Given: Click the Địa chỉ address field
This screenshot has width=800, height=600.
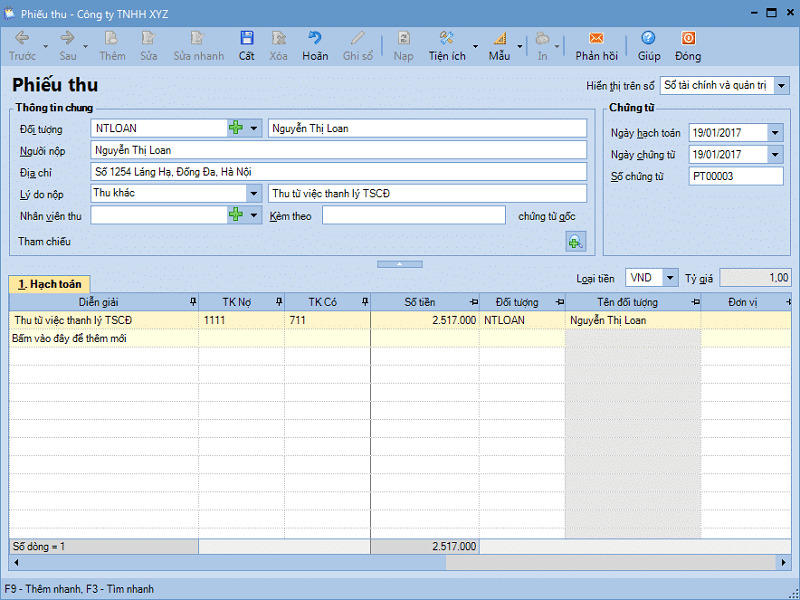Looking at the screenshot, I should pos(339,172).
